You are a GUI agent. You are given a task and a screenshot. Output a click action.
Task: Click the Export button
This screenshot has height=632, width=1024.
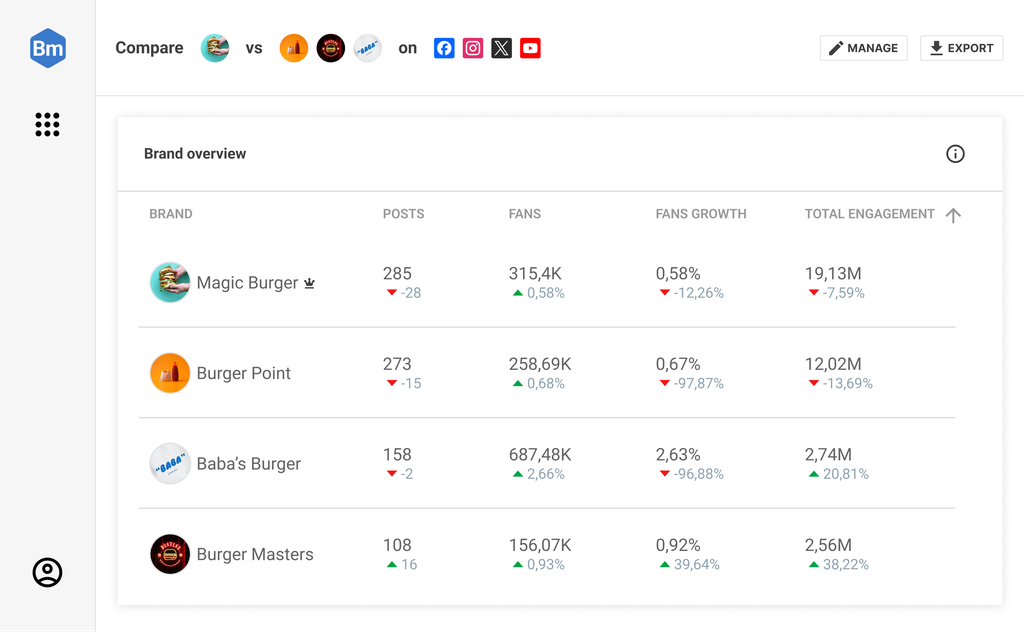(x=961, y=48)
